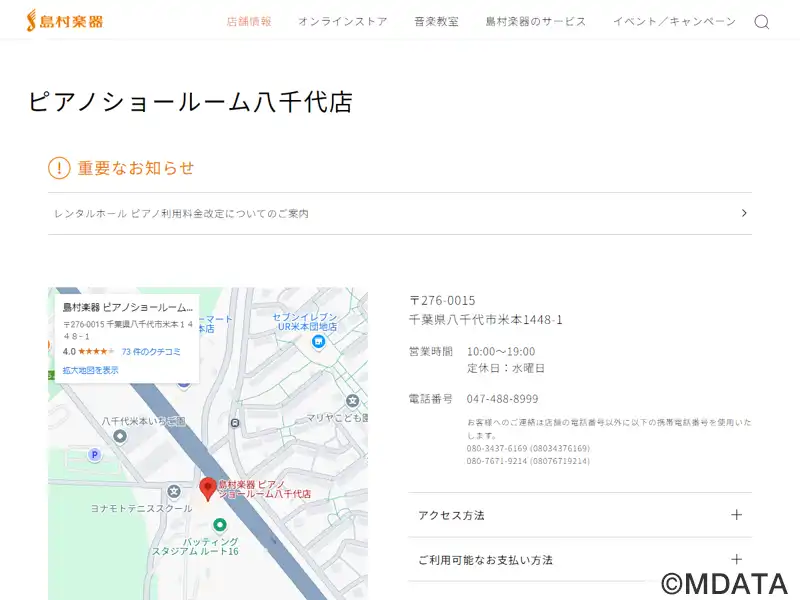This screenshot has height=600, width=800.
Task: Click the マリヤこども園 star marker
Action: (353, 401)
